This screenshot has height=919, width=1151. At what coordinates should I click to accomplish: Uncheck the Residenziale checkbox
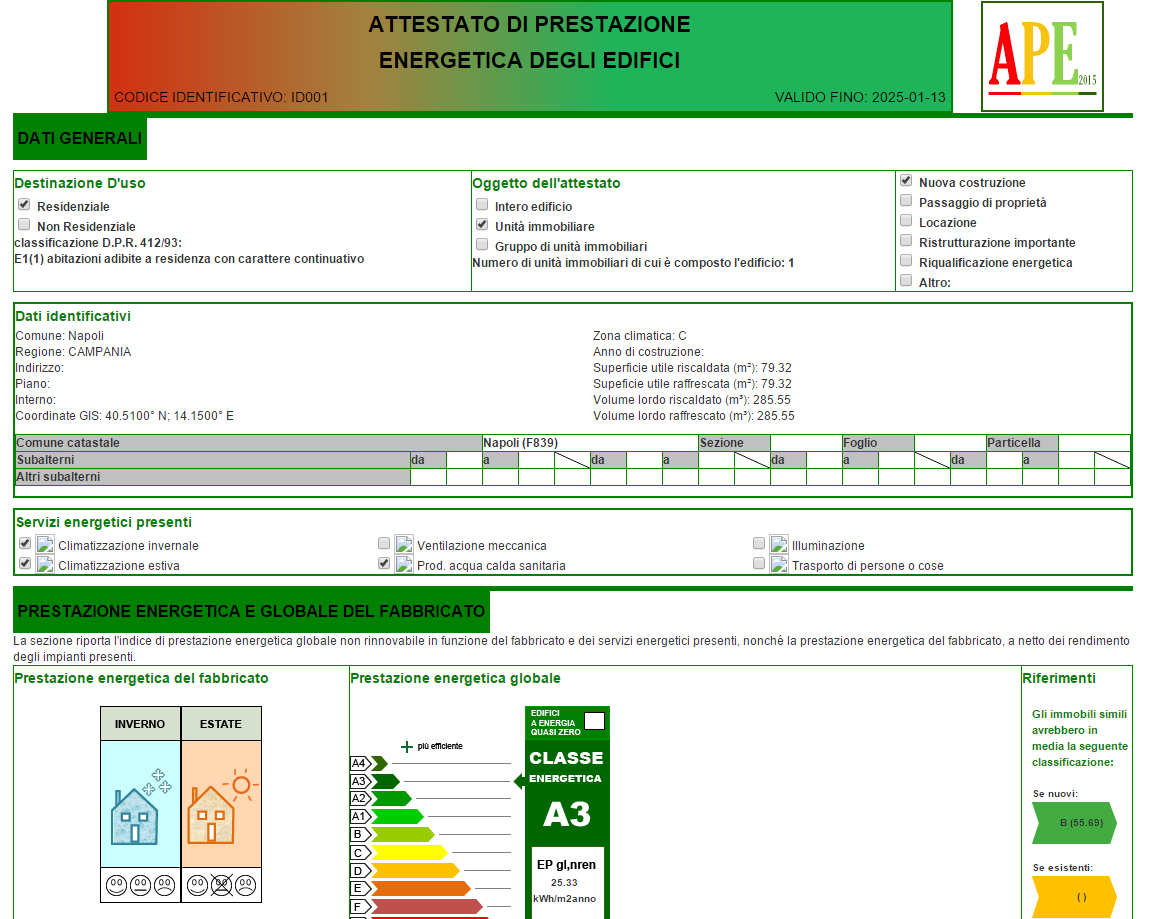tap(24, 204)
